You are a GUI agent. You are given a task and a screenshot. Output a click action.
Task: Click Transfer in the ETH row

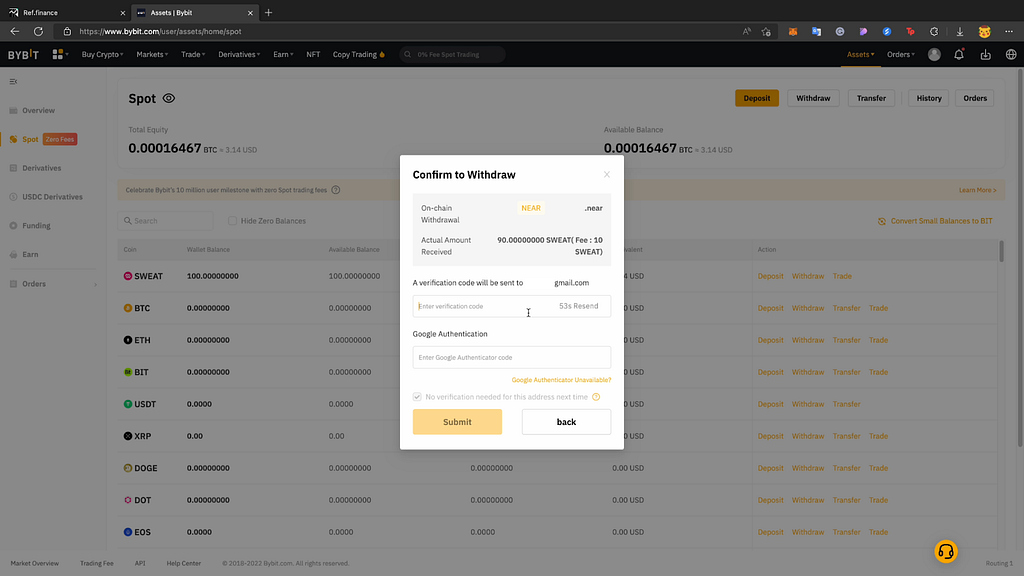846,340
